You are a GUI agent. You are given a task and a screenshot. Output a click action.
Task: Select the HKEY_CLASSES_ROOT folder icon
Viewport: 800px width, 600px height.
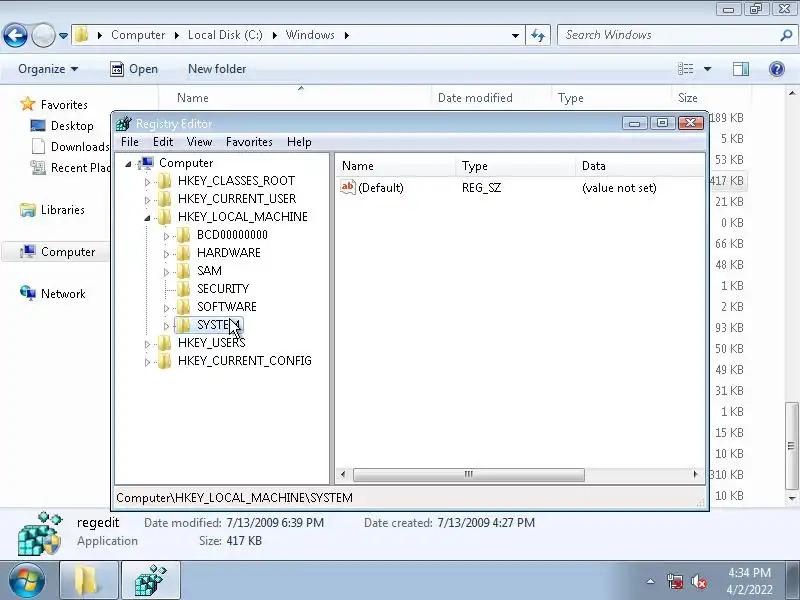[x=165, y=181]
